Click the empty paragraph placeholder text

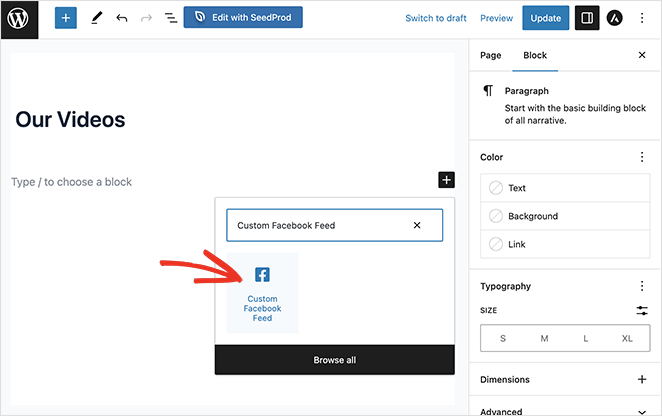pyautogui.click(x=71, y=182)
